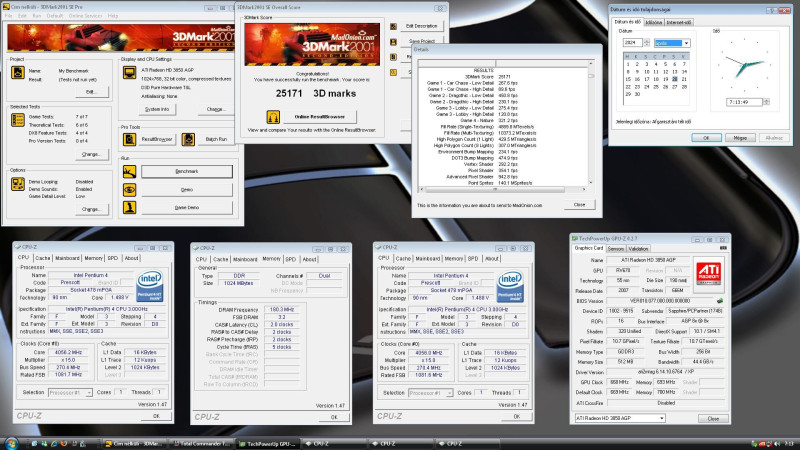Click the Demo eye icon
Viewport: 800px width, 450px height.
130,190
